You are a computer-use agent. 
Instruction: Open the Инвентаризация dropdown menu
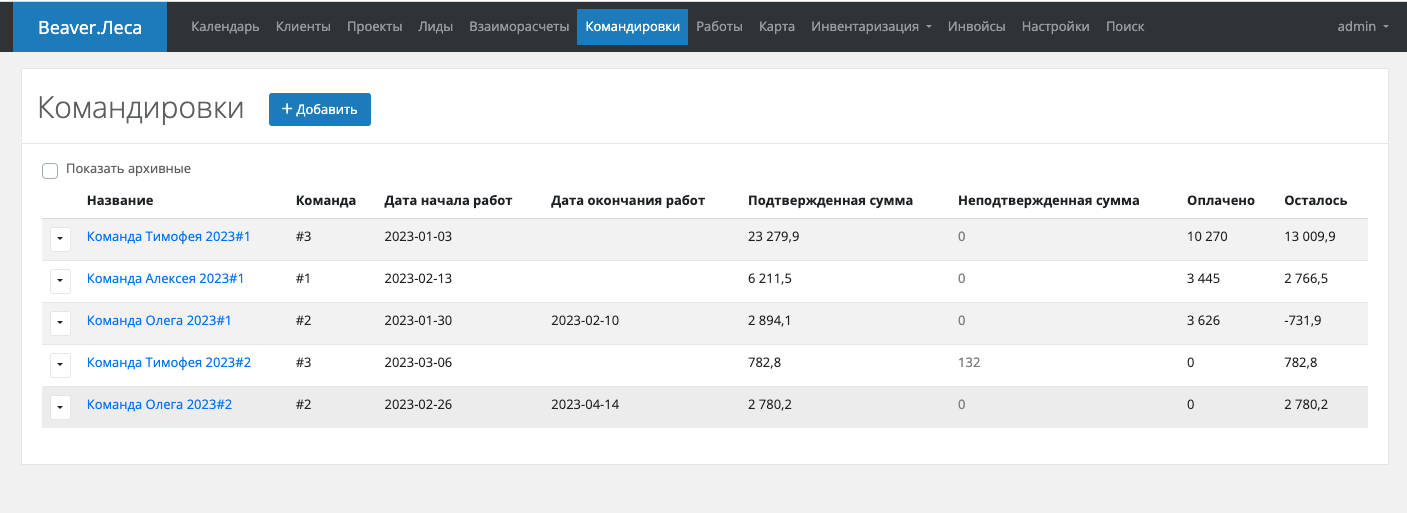coord(871,27)
